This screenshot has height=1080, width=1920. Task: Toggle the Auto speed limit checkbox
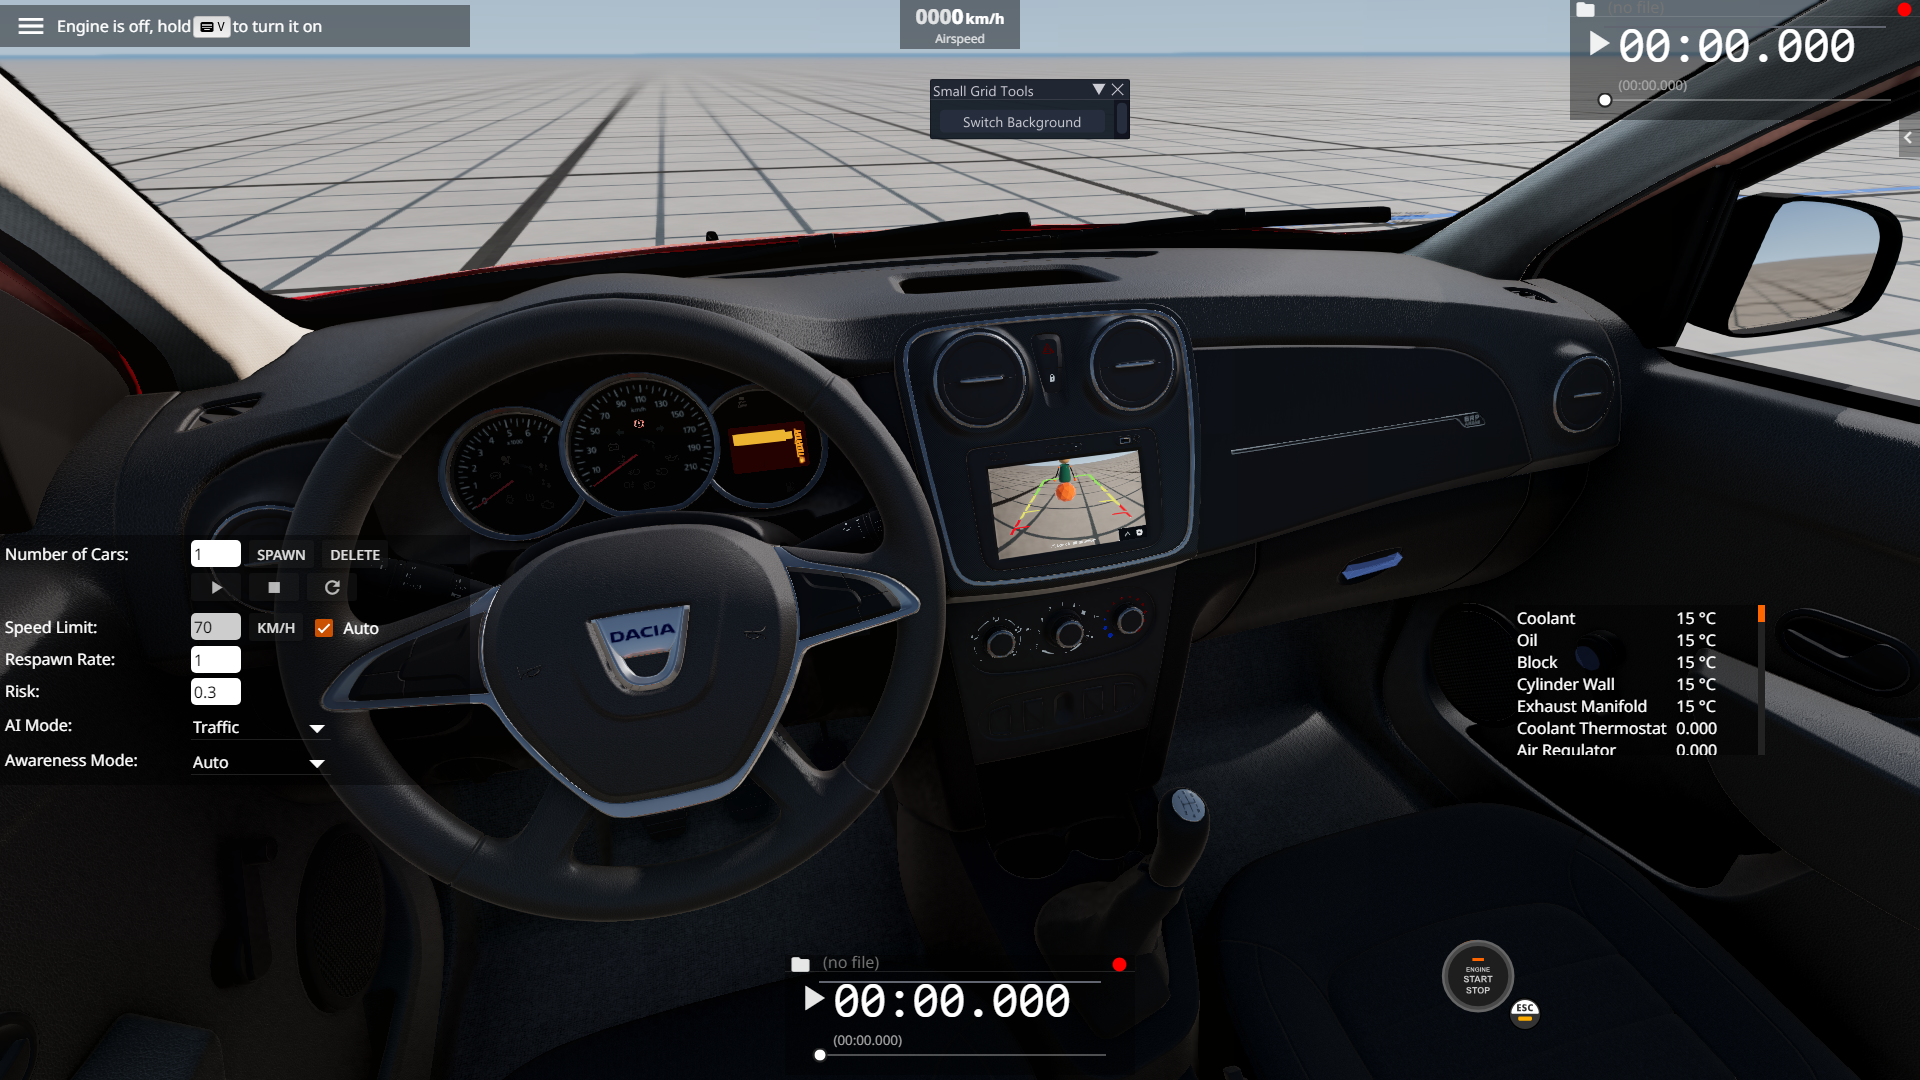pyautogui.click(x=324, y=628)
